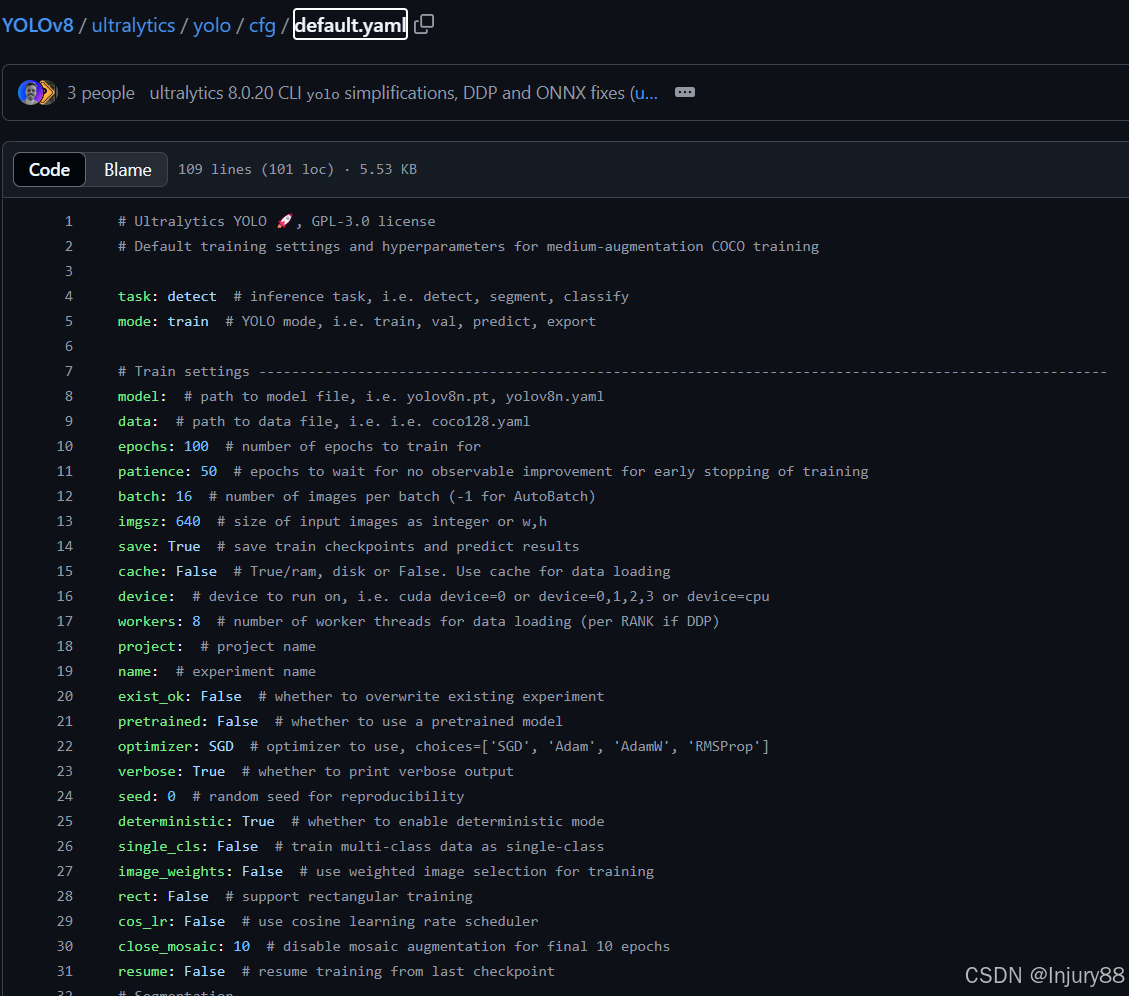Click the '# Train settings' comment
This screenshot has height=996, width=1129.
click(x=184, y=371)
